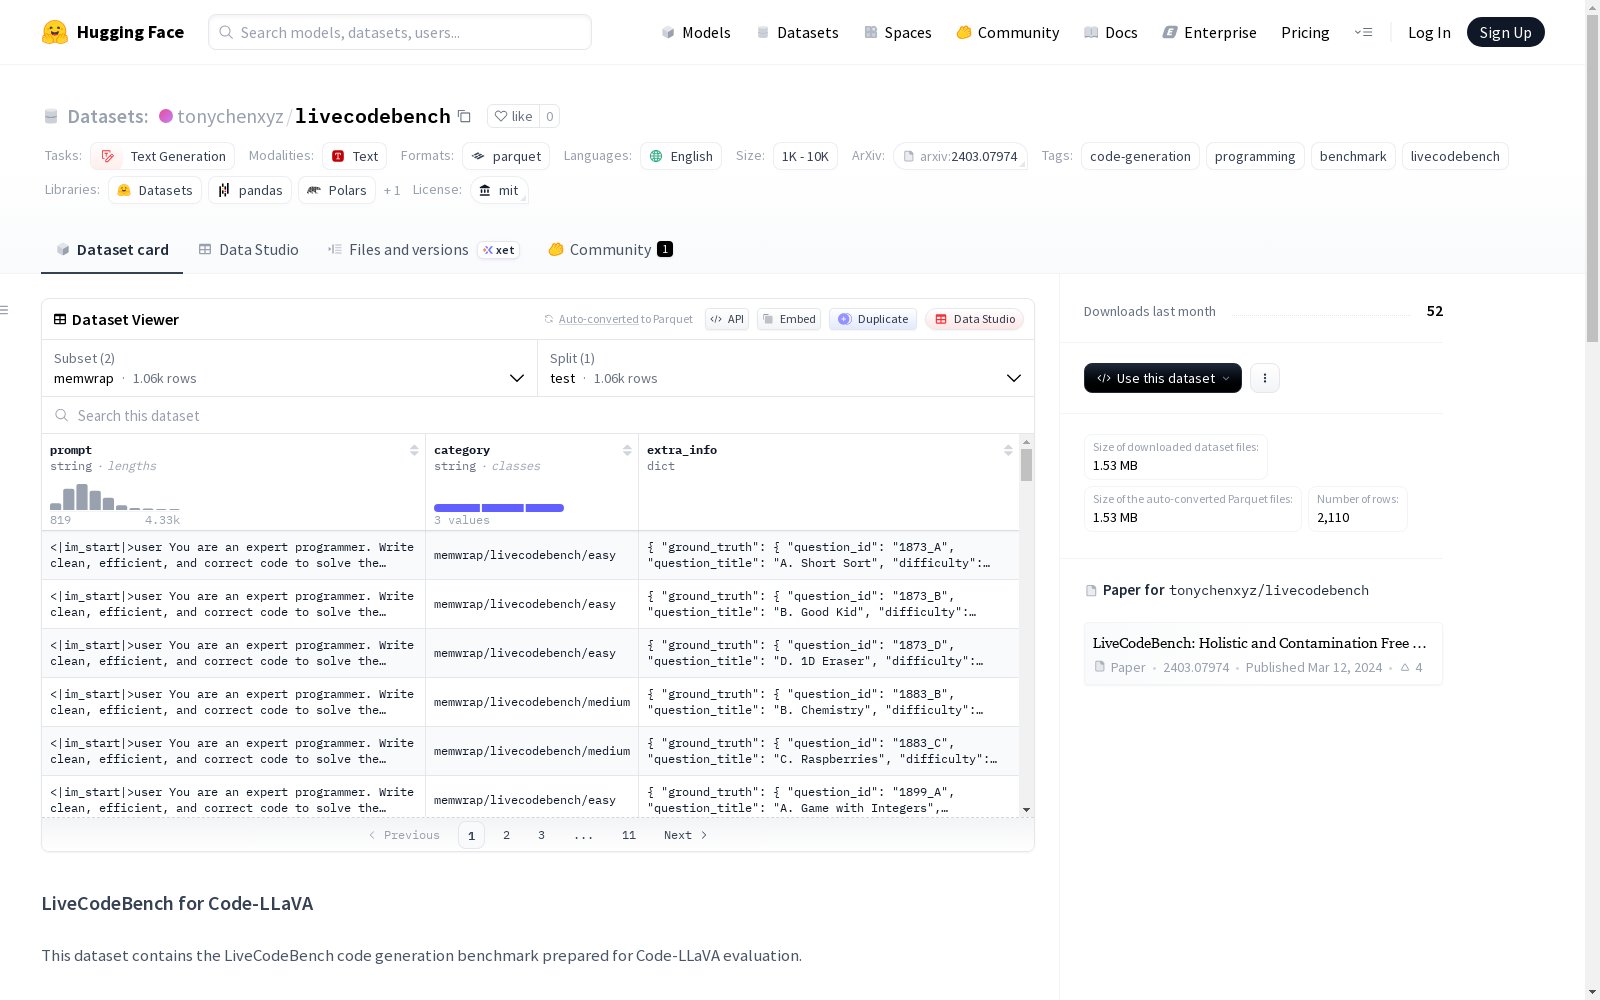The width and height of the screenshot is (1600, 1000).
Task: Click the more options kebab icon
Action: pyautogui.click(x=1265, y=378)
